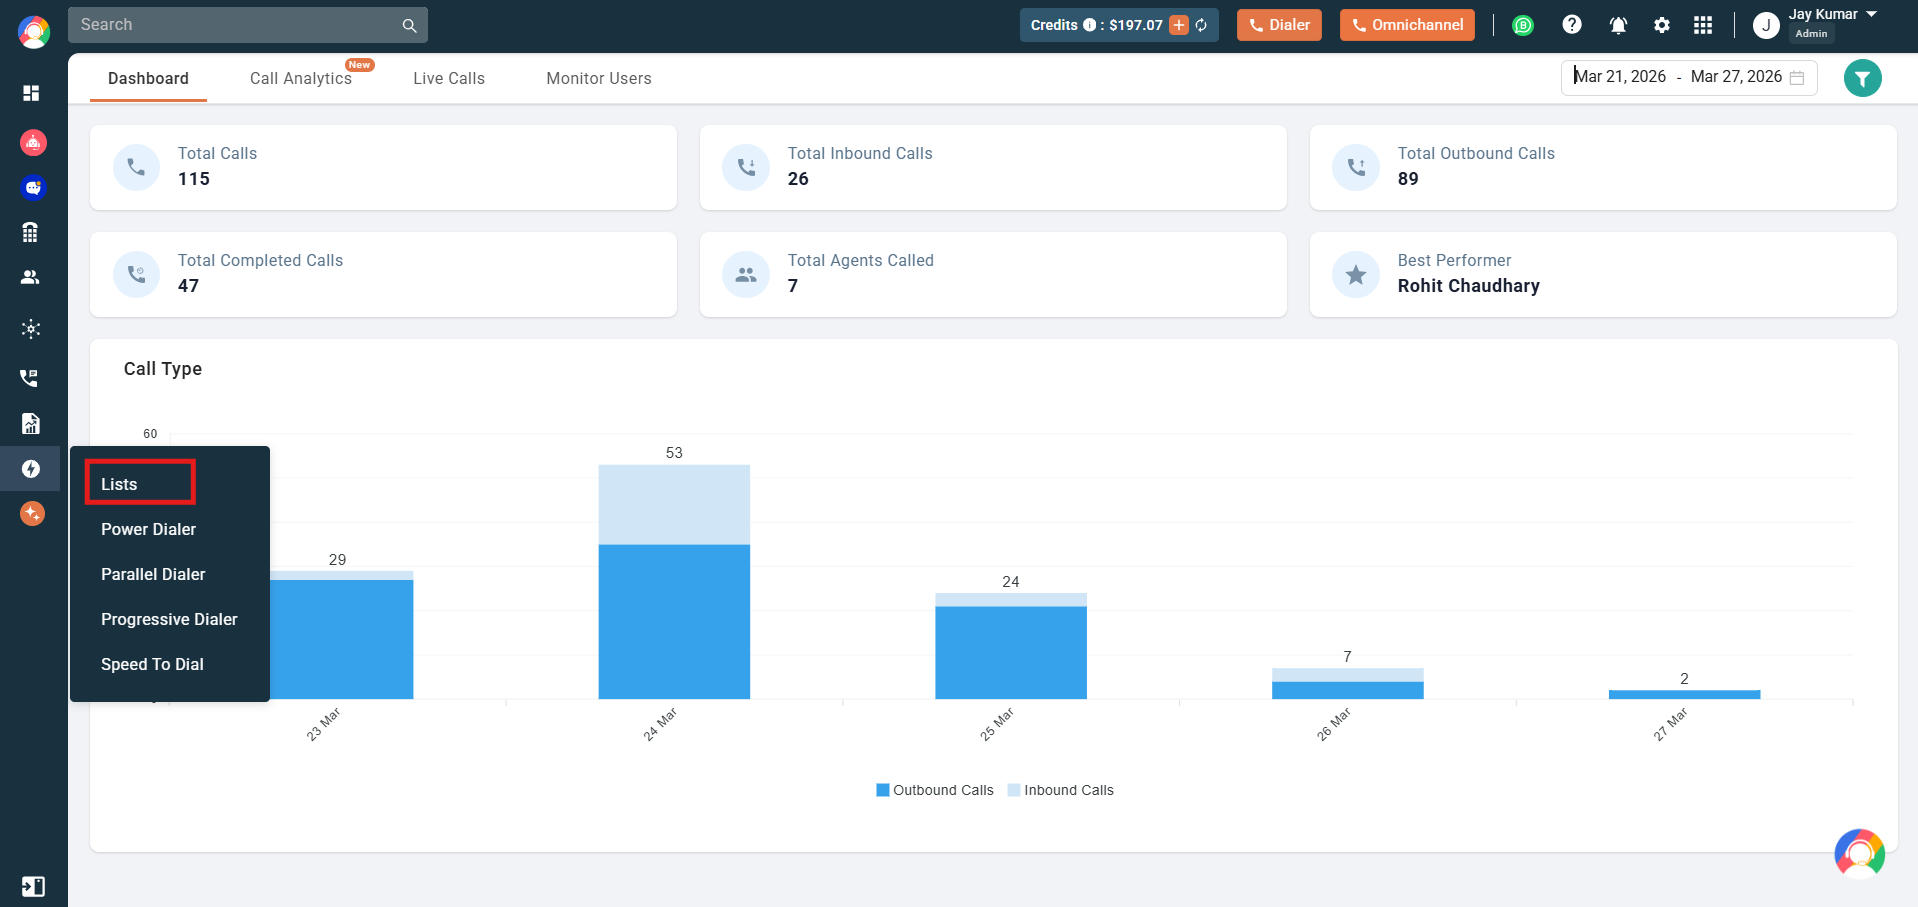Switch to the Live Calls tab
Image resolution: width=1918 pixels, height=907 pixels.
449,78
